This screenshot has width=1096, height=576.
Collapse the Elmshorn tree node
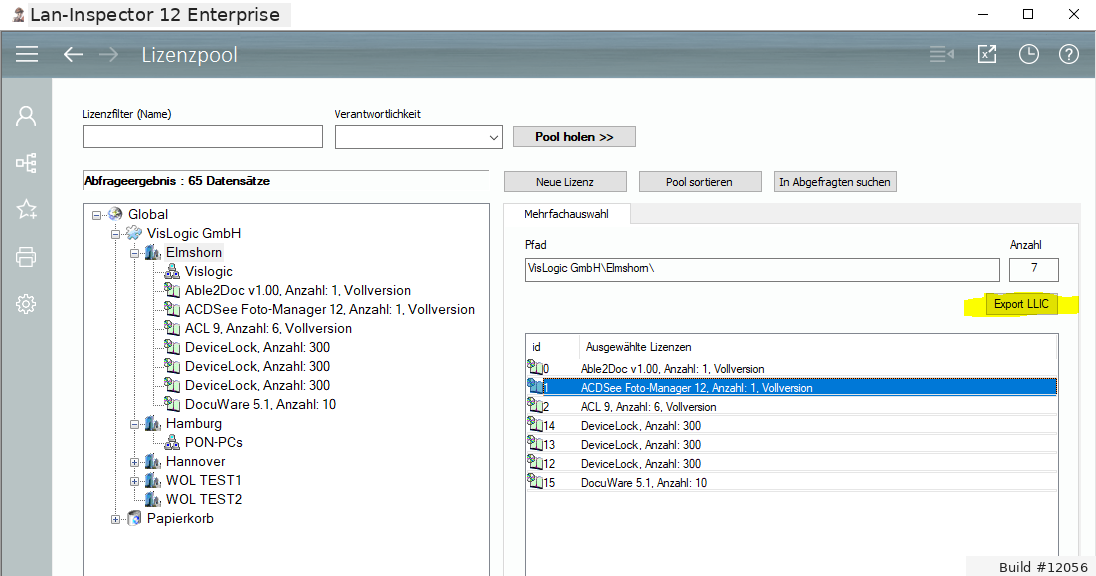(x=134, y=253)
